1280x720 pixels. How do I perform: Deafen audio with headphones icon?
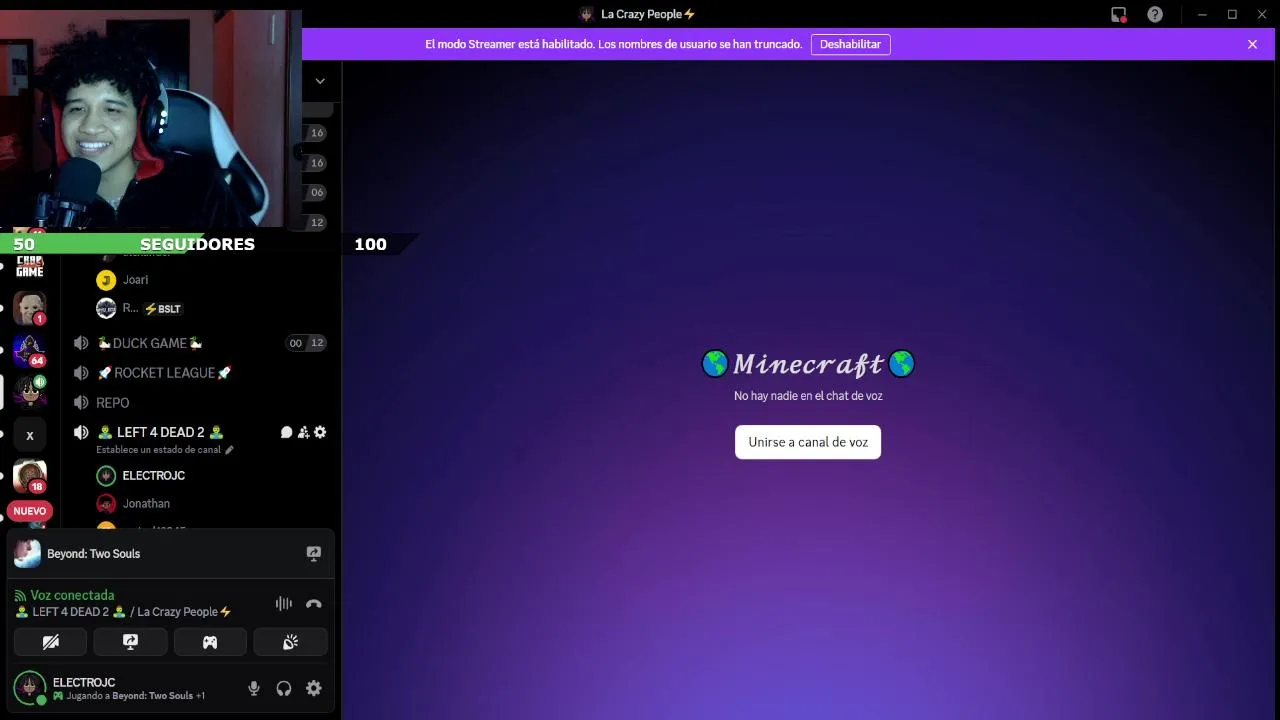[x=284, y=688]
